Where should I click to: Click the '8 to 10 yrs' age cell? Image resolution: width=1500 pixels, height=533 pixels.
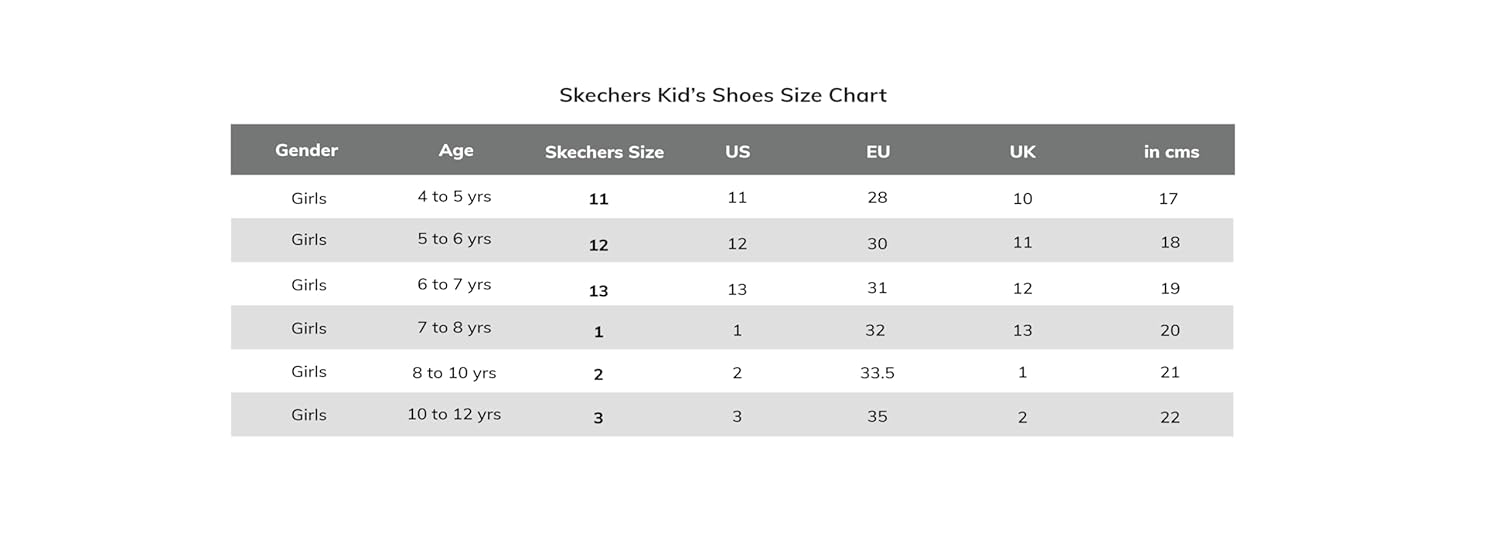tap(454, 373)
